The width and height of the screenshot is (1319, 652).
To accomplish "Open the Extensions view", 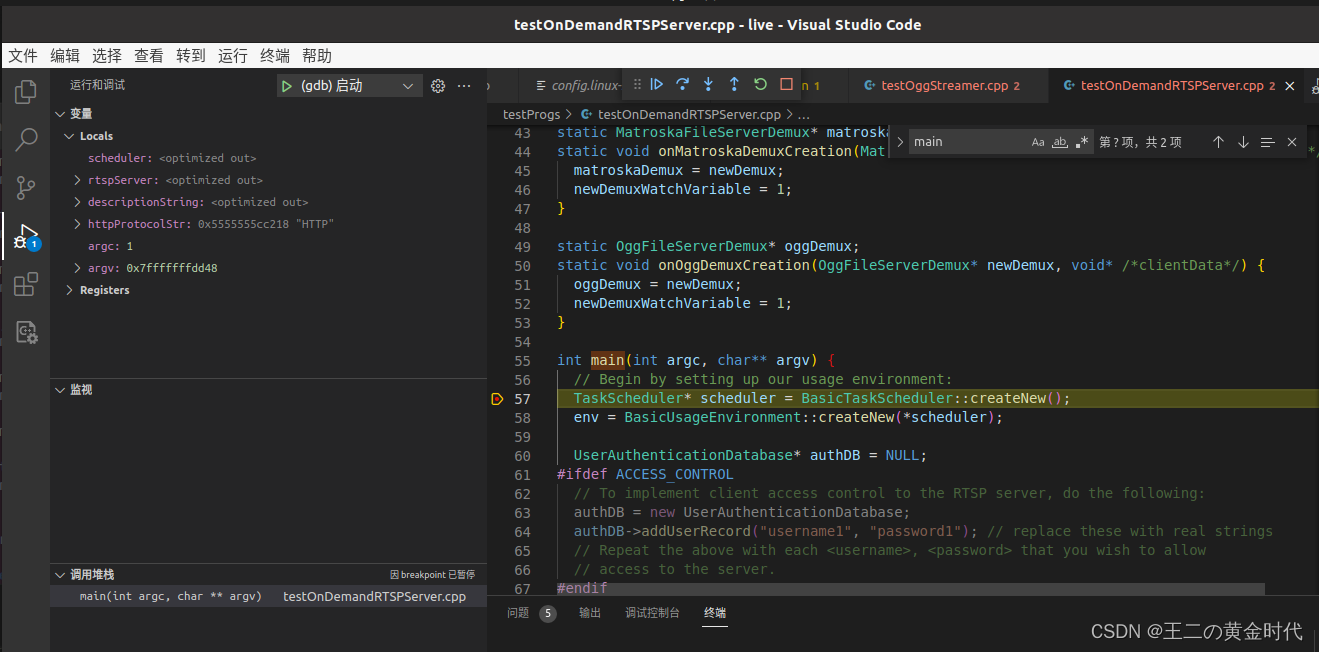I will [26, 284].
